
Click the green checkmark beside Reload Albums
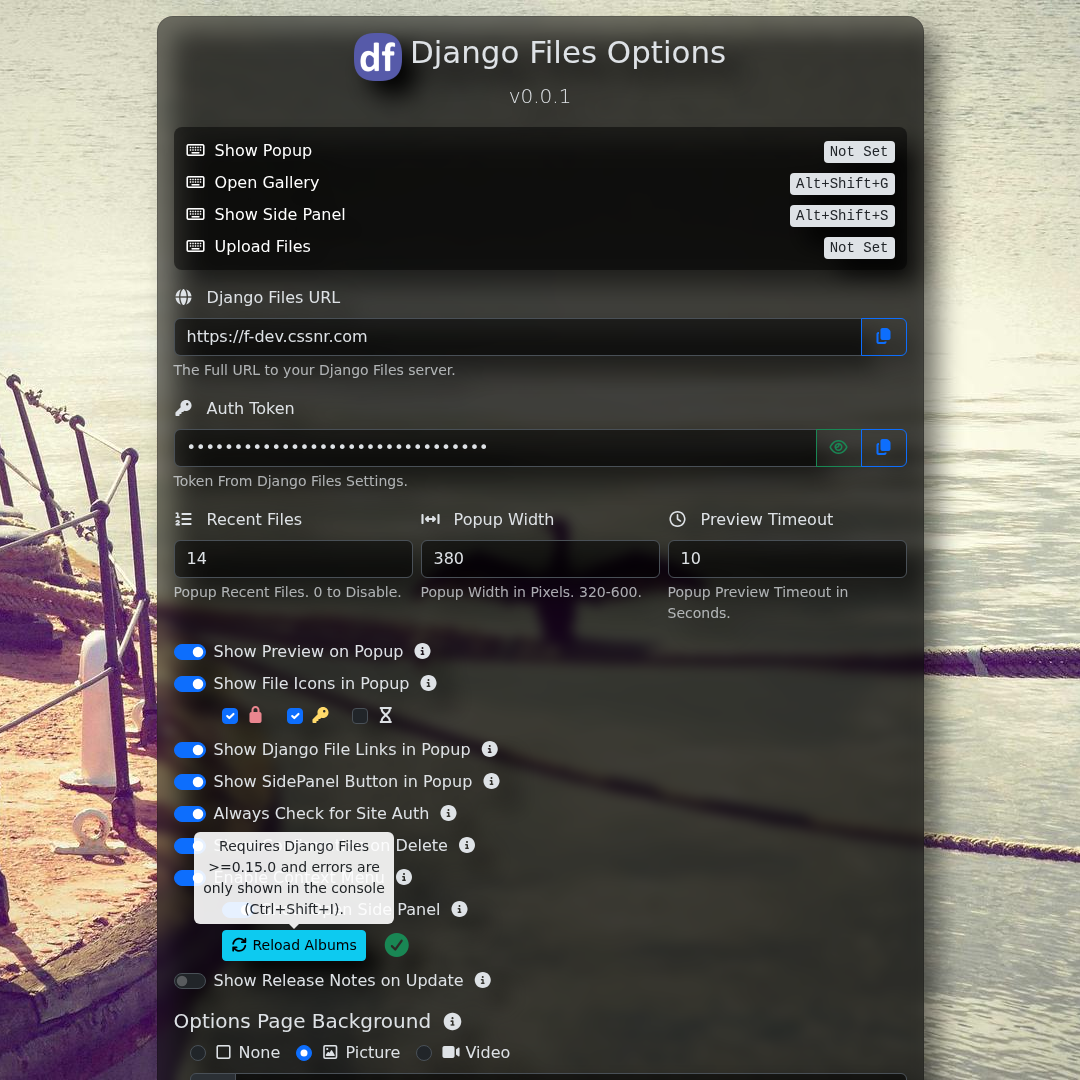[397, 945]
